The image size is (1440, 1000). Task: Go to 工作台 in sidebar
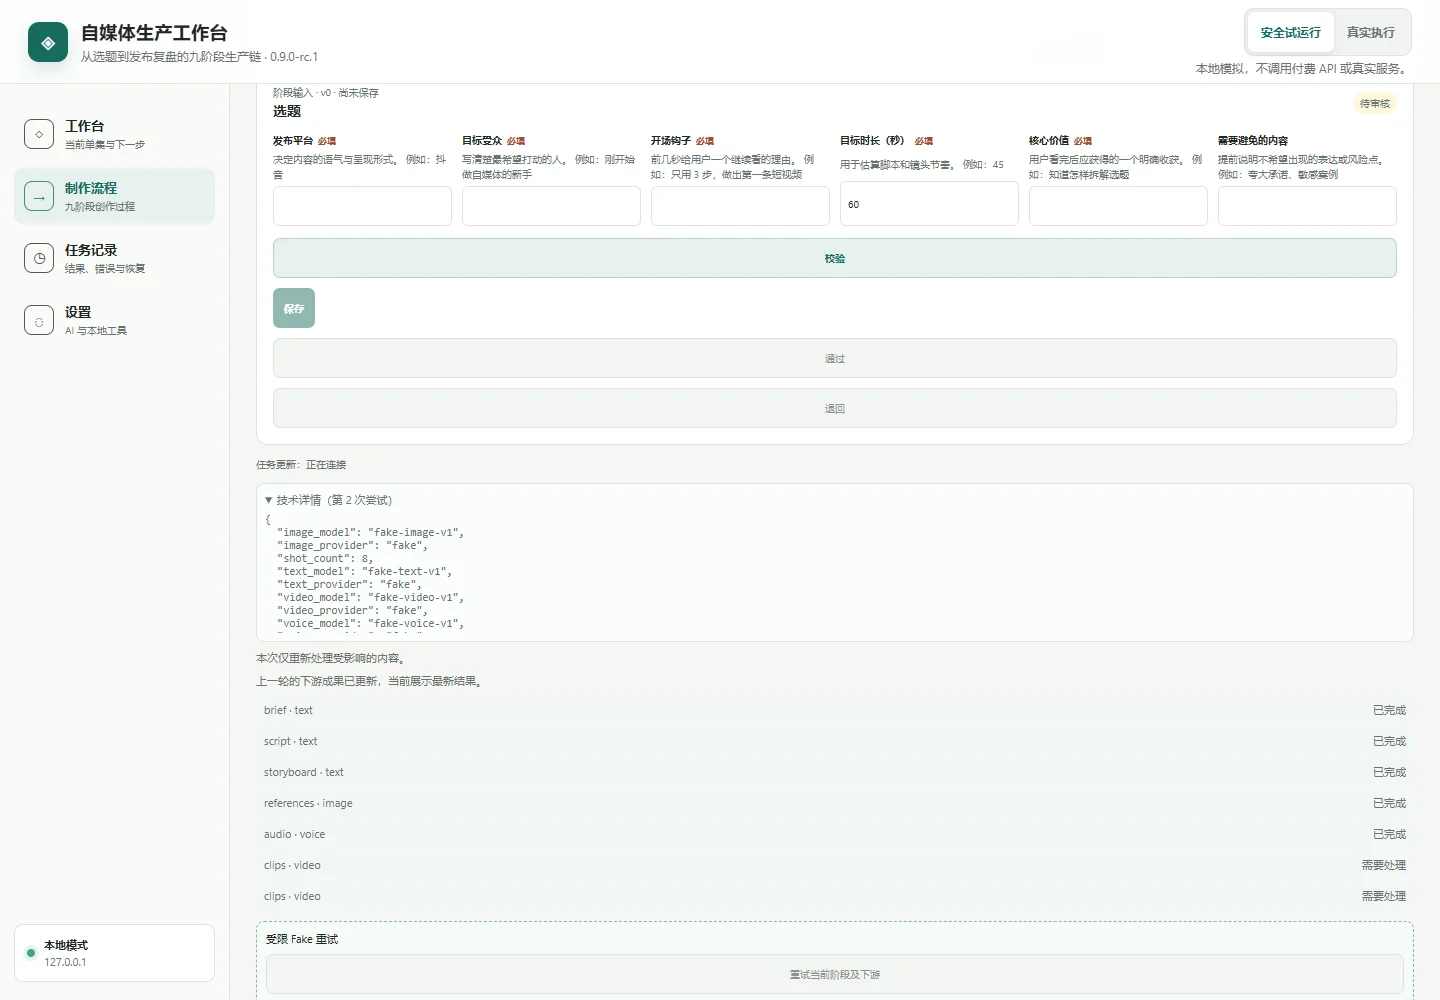coord(115,134)
